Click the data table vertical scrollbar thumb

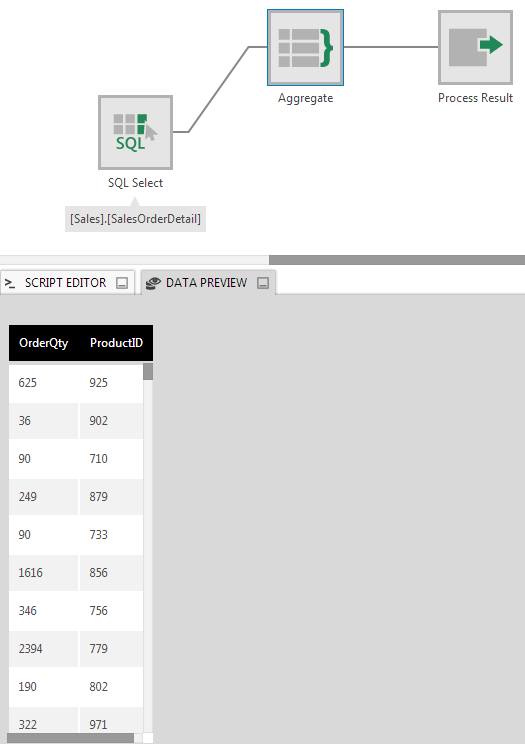click(148, 372)
